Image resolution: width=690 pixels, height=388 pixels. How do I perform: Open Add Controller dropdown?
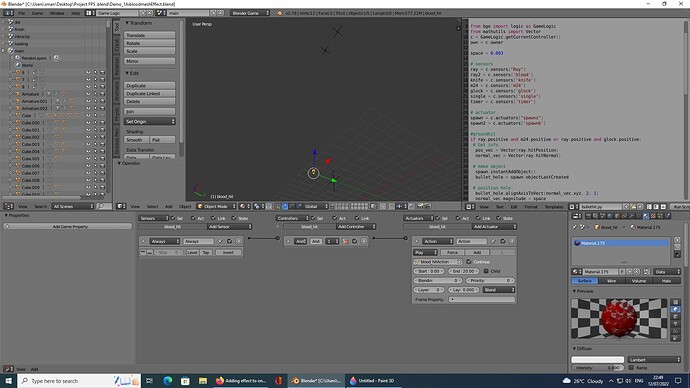pos(356,227)
